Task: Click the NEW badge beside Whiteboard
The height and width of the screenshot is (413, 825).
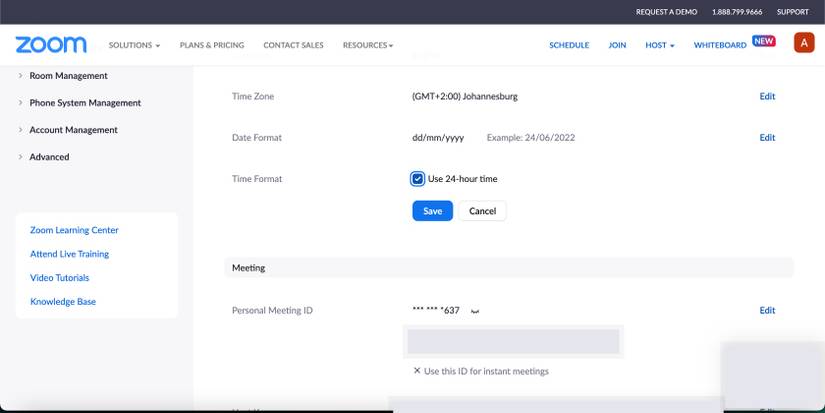Action: point(763,41)
